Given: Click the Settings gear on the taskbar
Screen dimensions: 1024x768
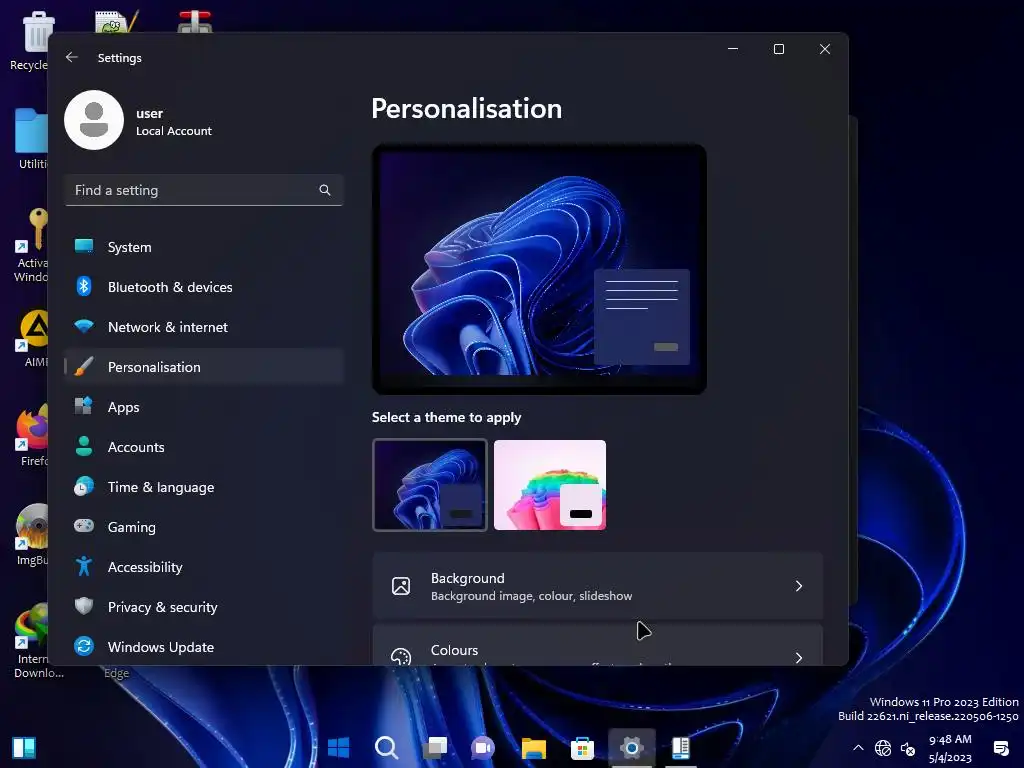Looking at the screenshot, I should (632, 747).
